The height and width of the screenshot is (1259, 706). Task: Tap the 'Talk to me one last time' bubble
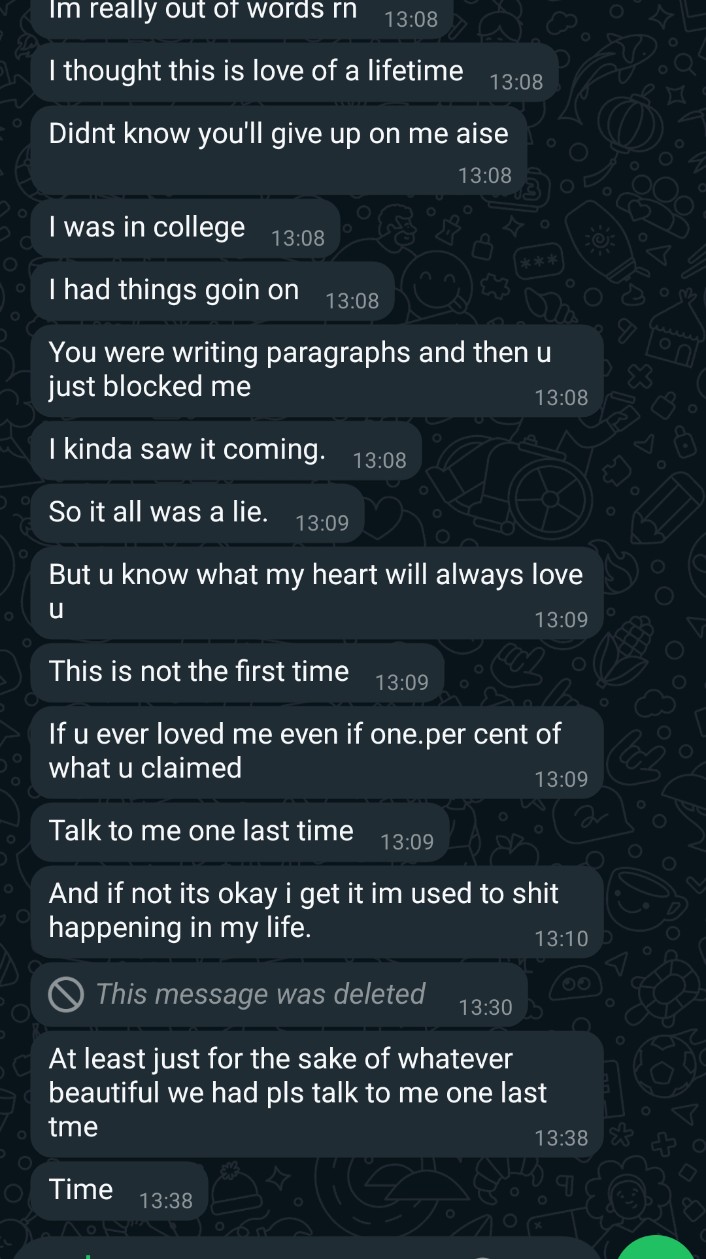[198, 830]
